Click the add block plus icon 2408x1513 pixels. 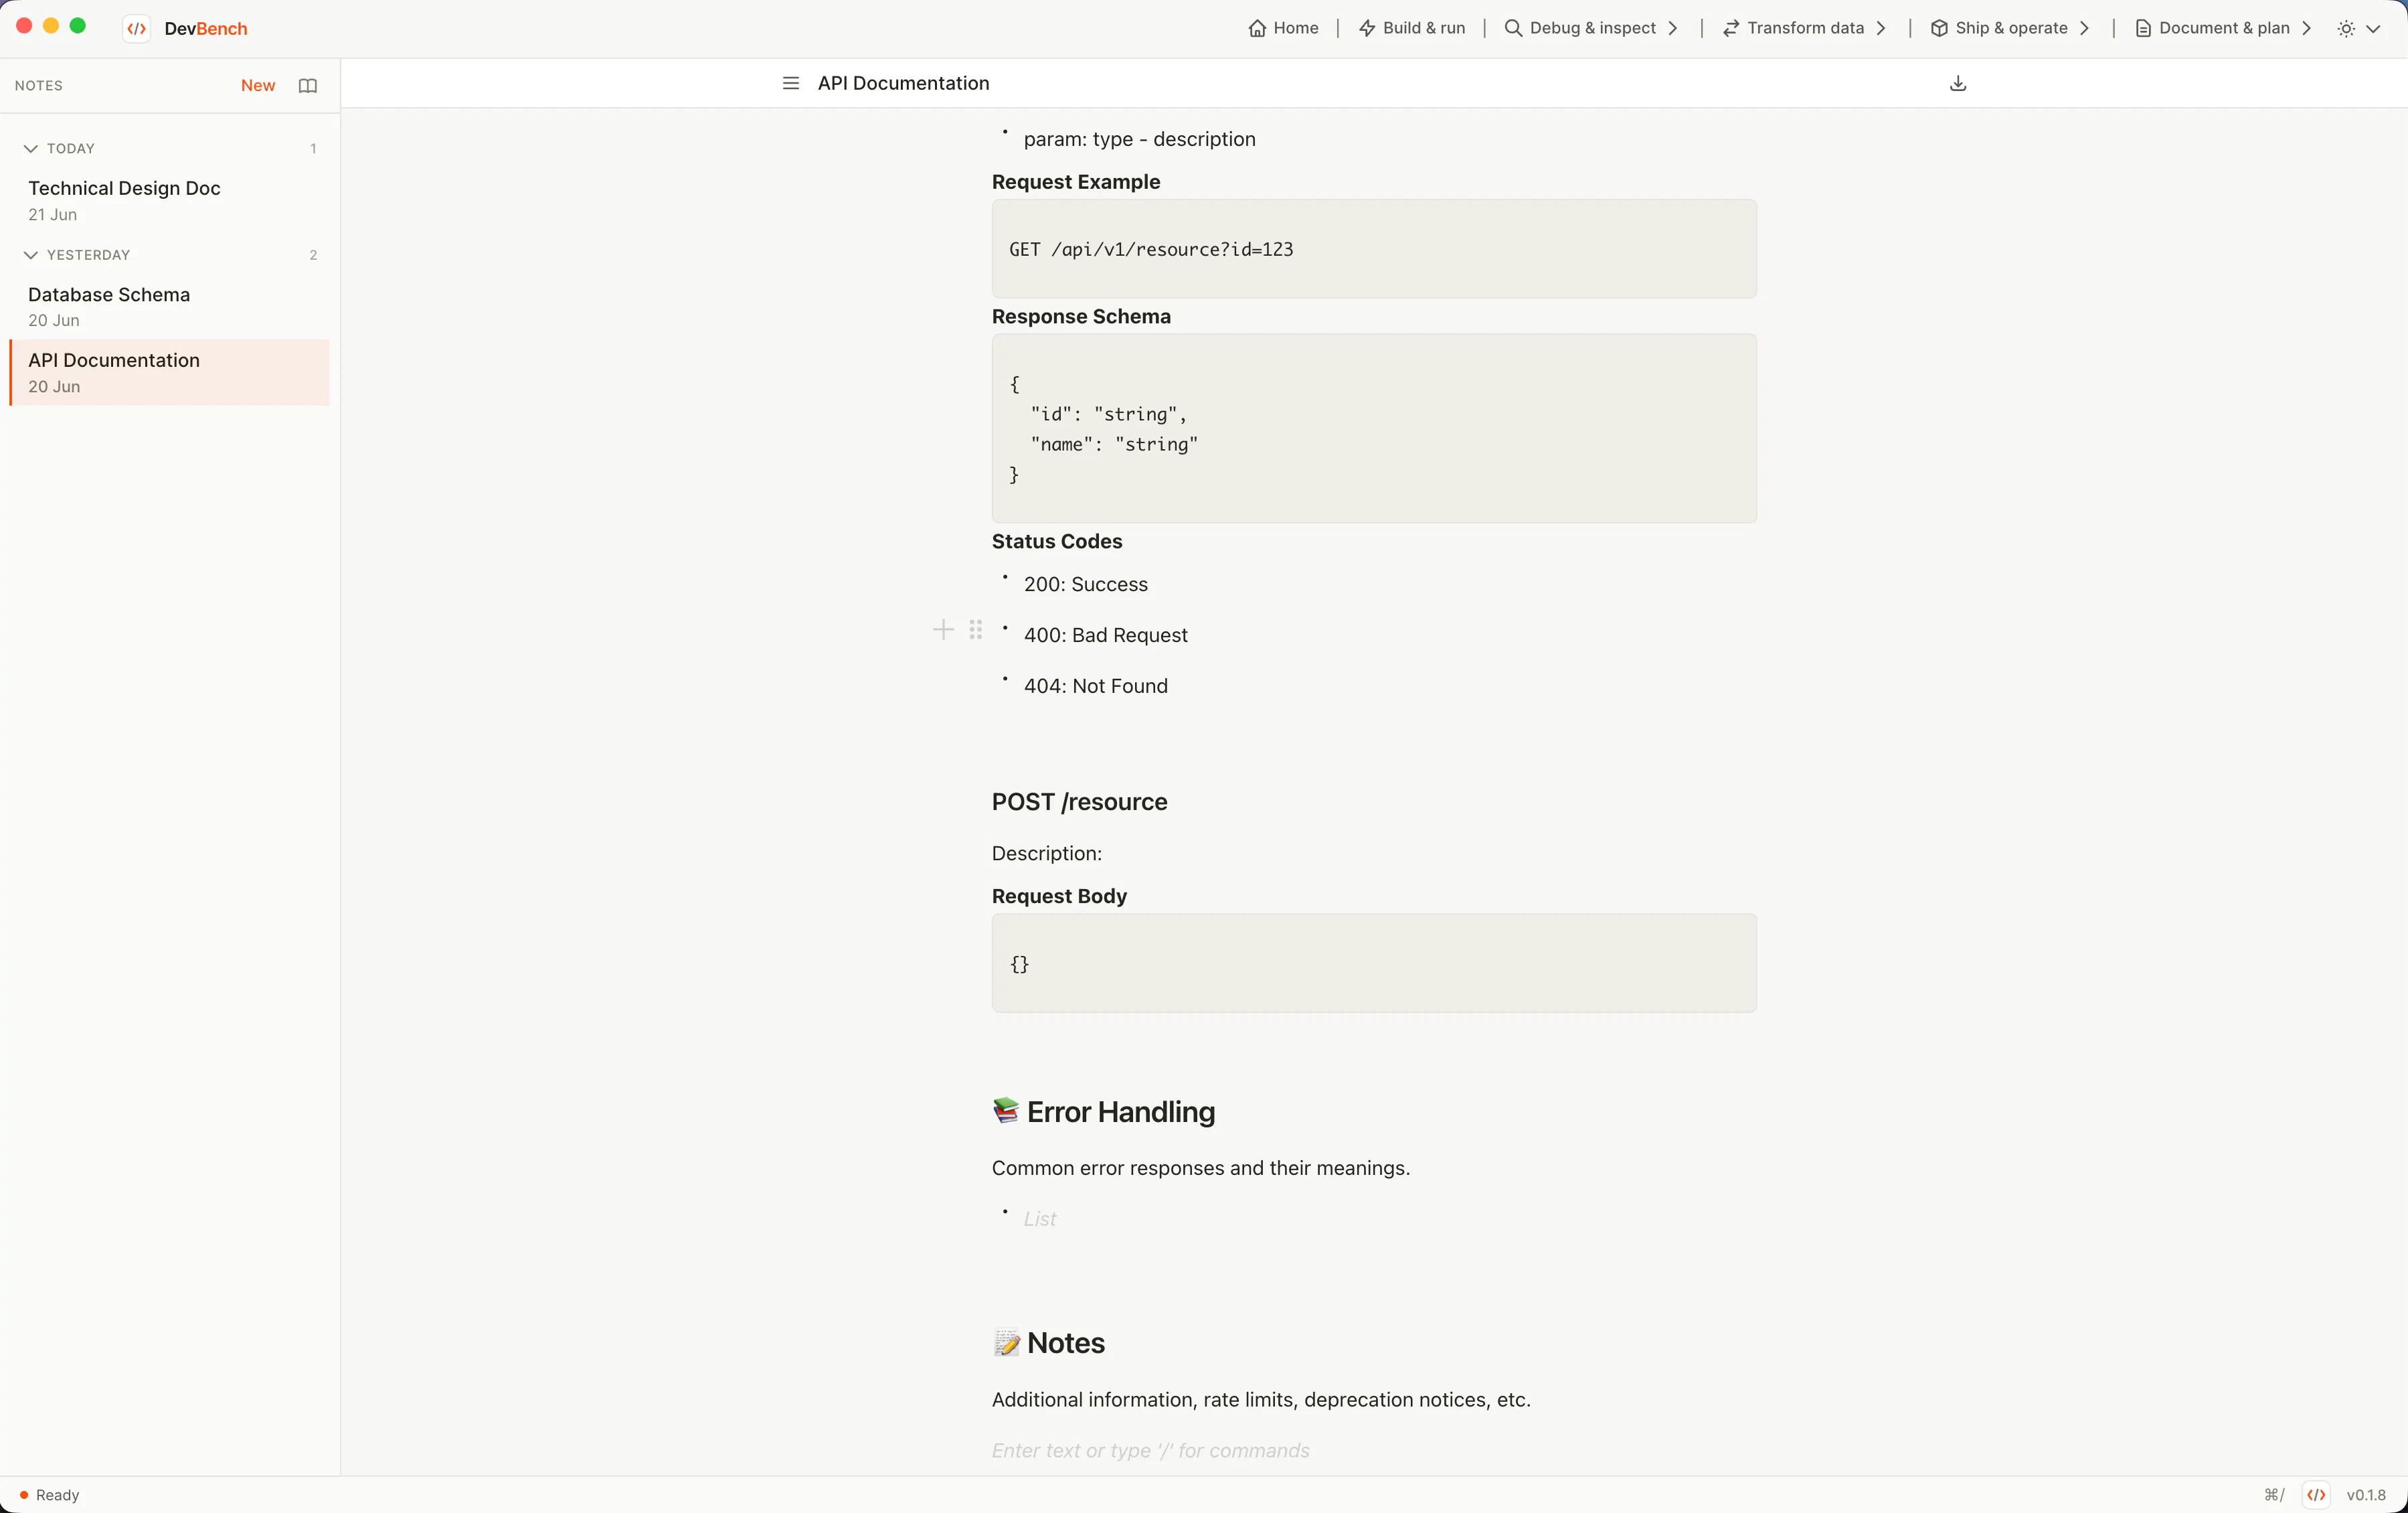943,630
